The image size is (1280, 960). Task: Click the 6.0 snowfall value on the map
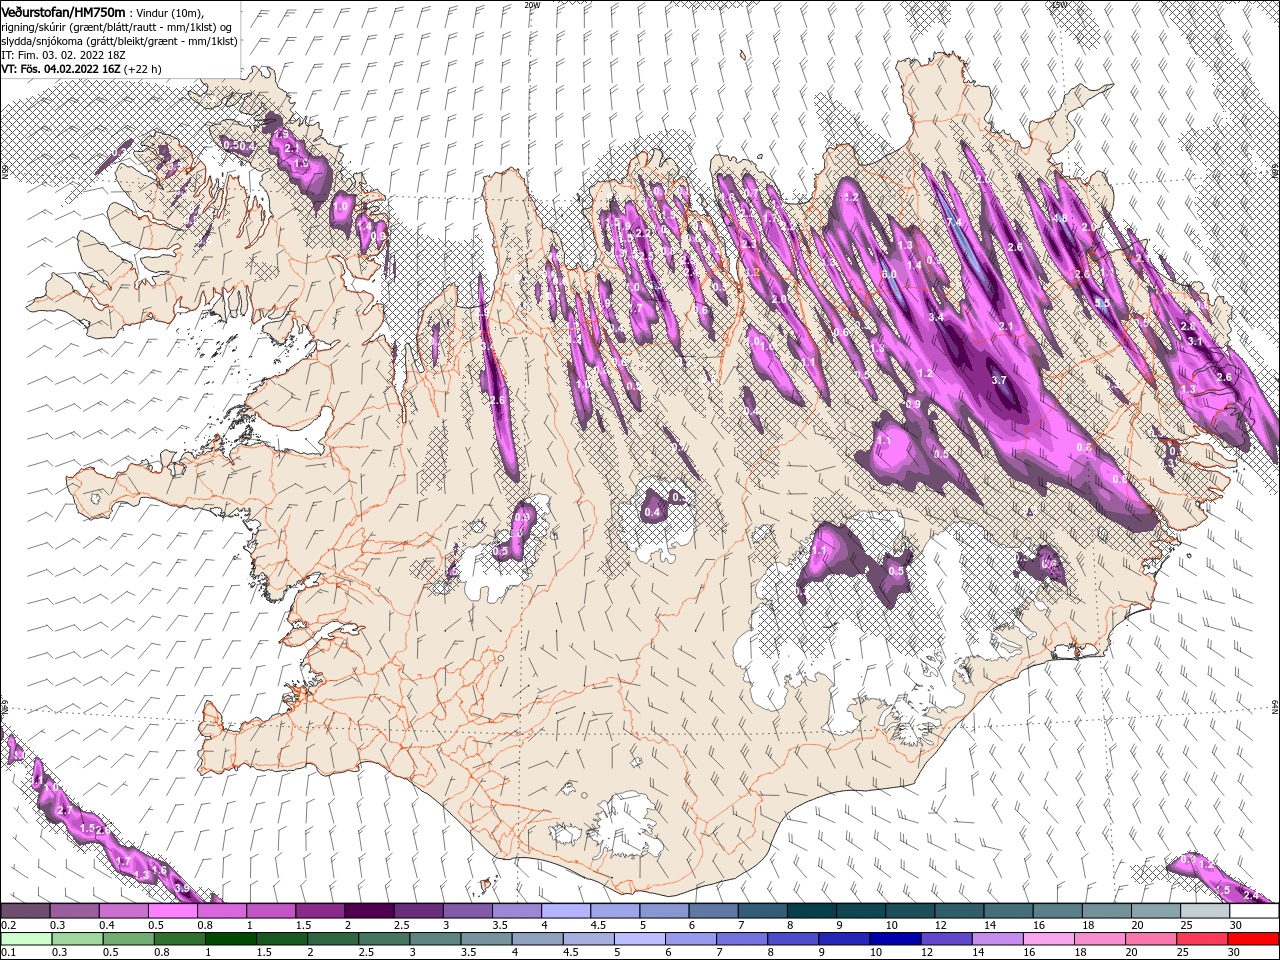887,273
